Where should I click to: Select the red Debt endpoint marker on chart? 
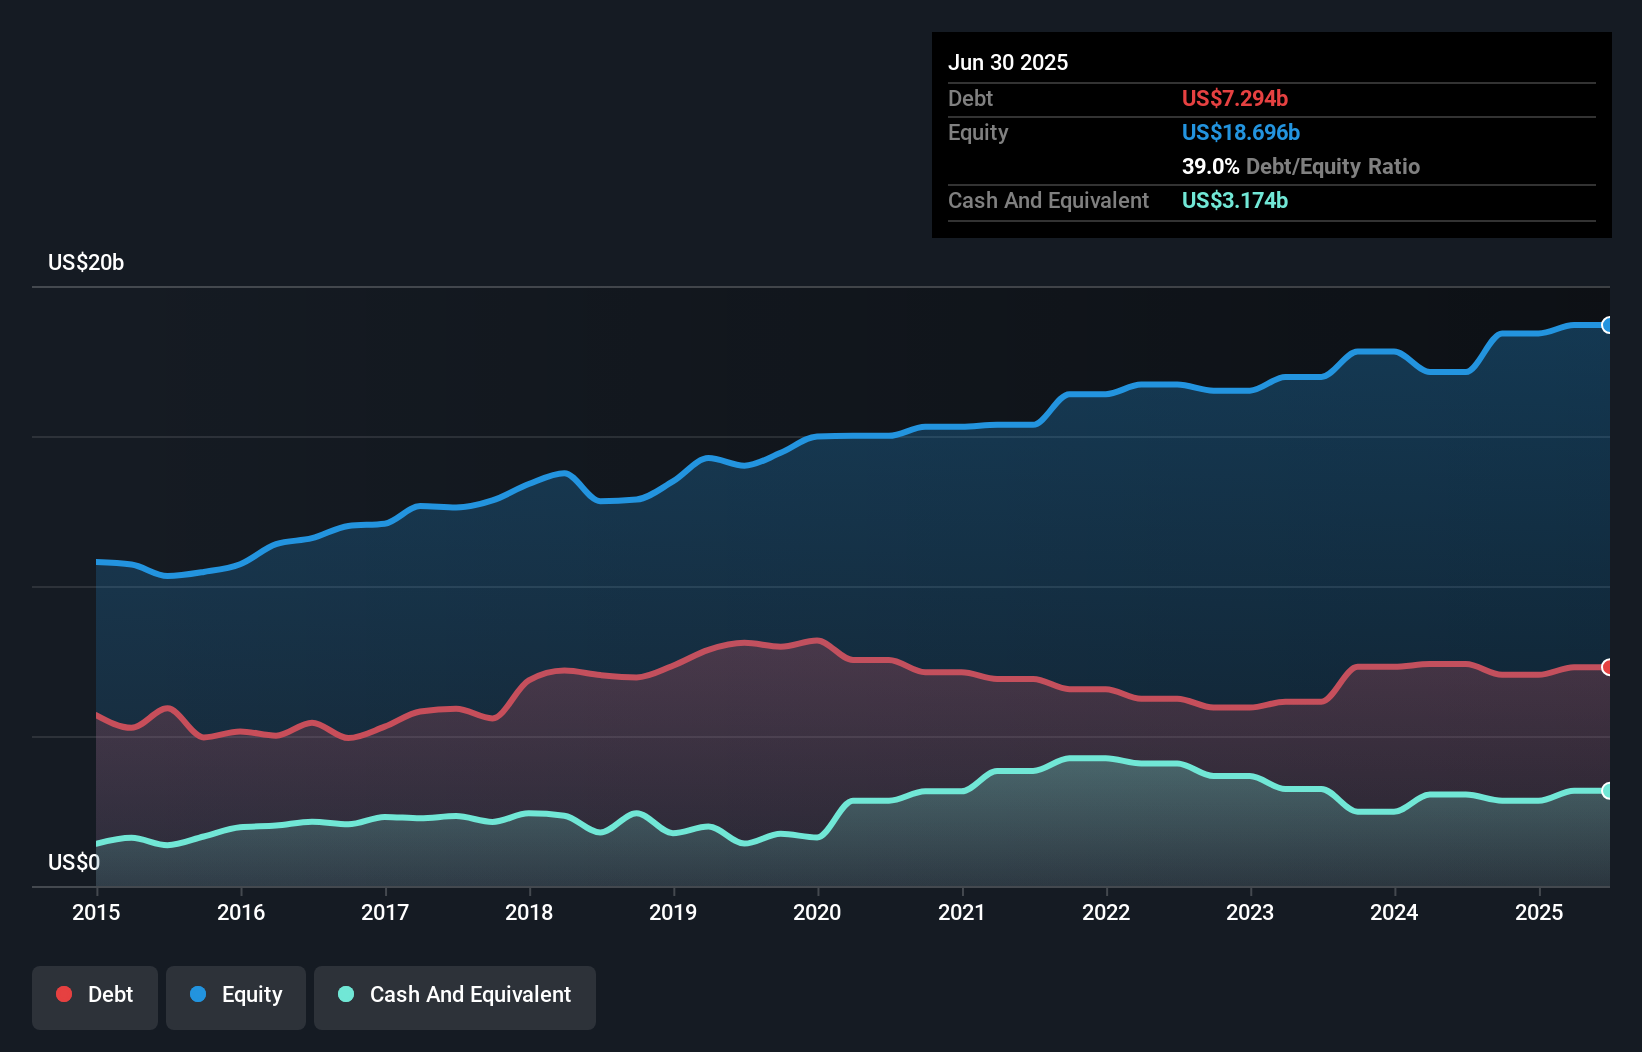[1608, 665]
